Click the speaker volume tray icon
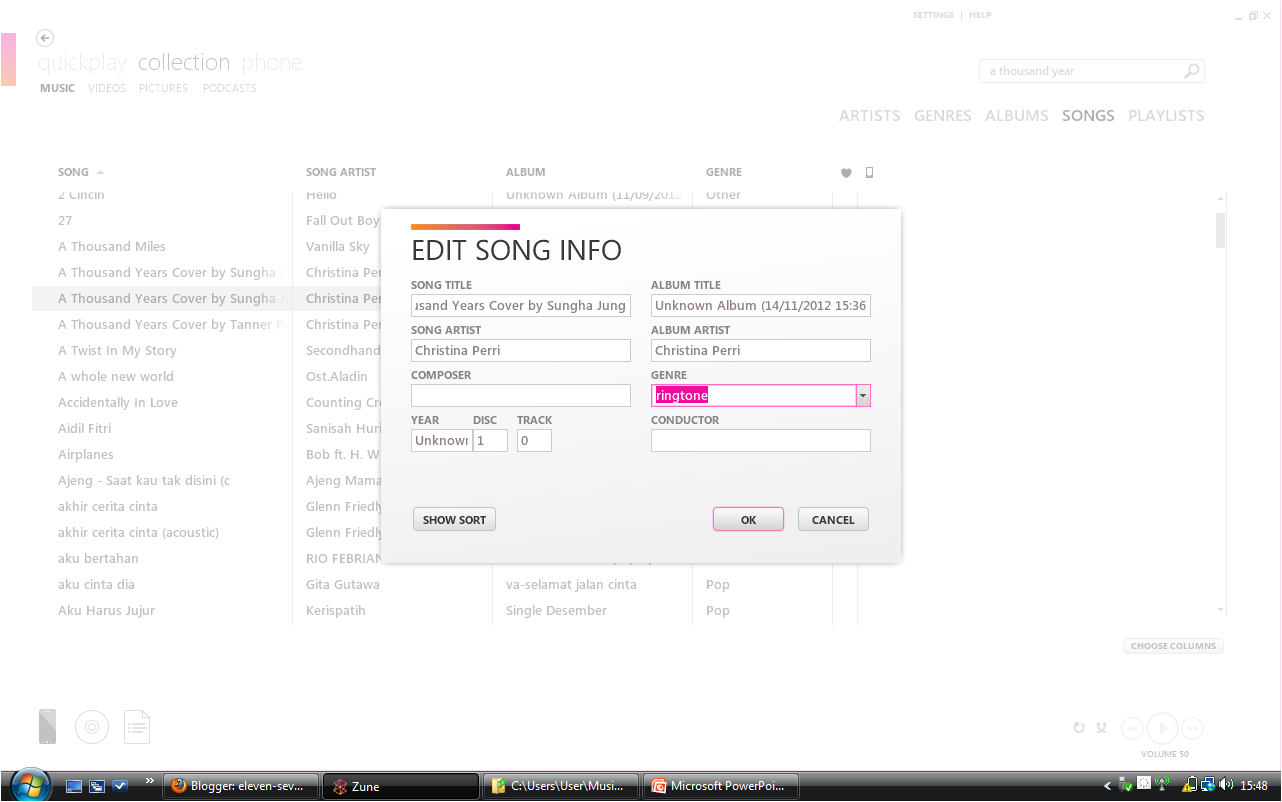The width and height of the screenshot is (1282, 802). point(1227,785)
